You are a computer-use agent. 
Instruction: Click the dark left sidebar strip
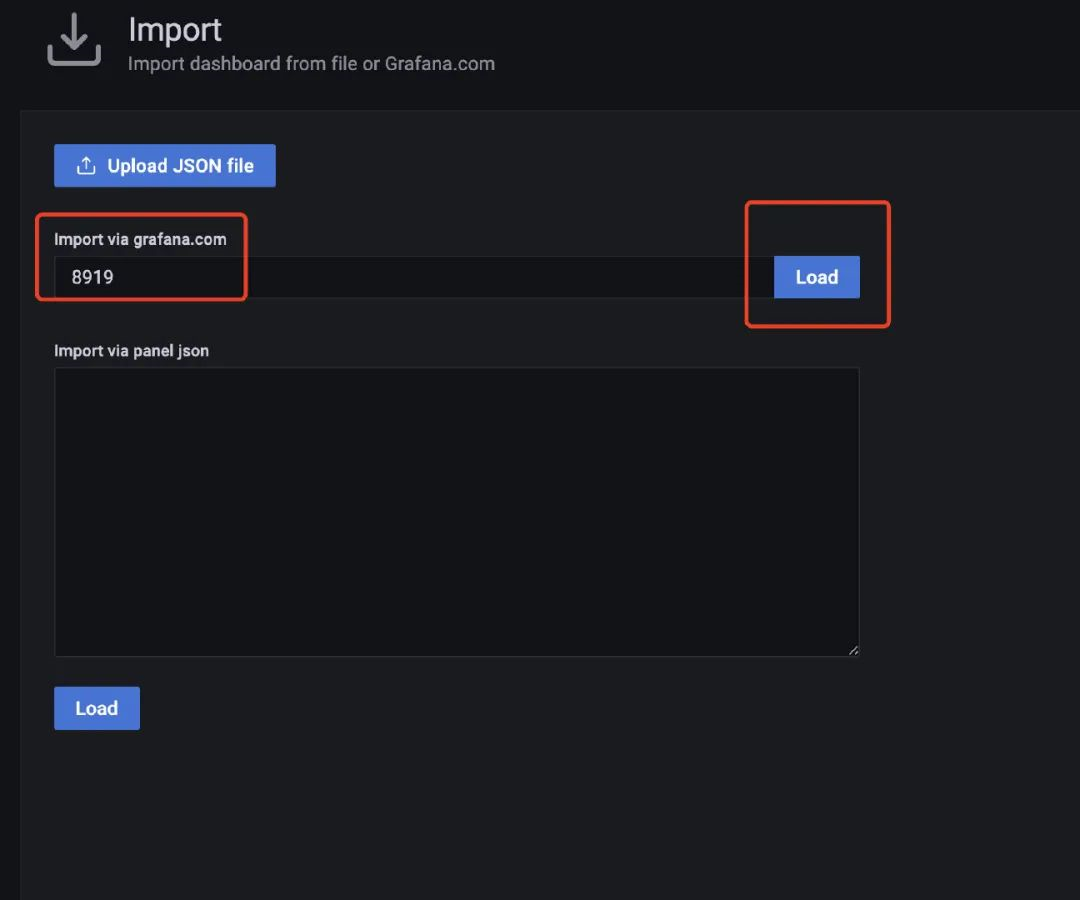tap(9, 500)
